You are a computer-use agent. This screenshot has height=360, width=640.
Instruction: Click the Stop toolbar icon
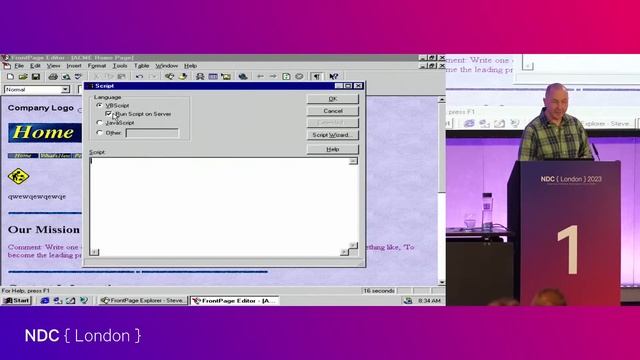click(299, 77)
